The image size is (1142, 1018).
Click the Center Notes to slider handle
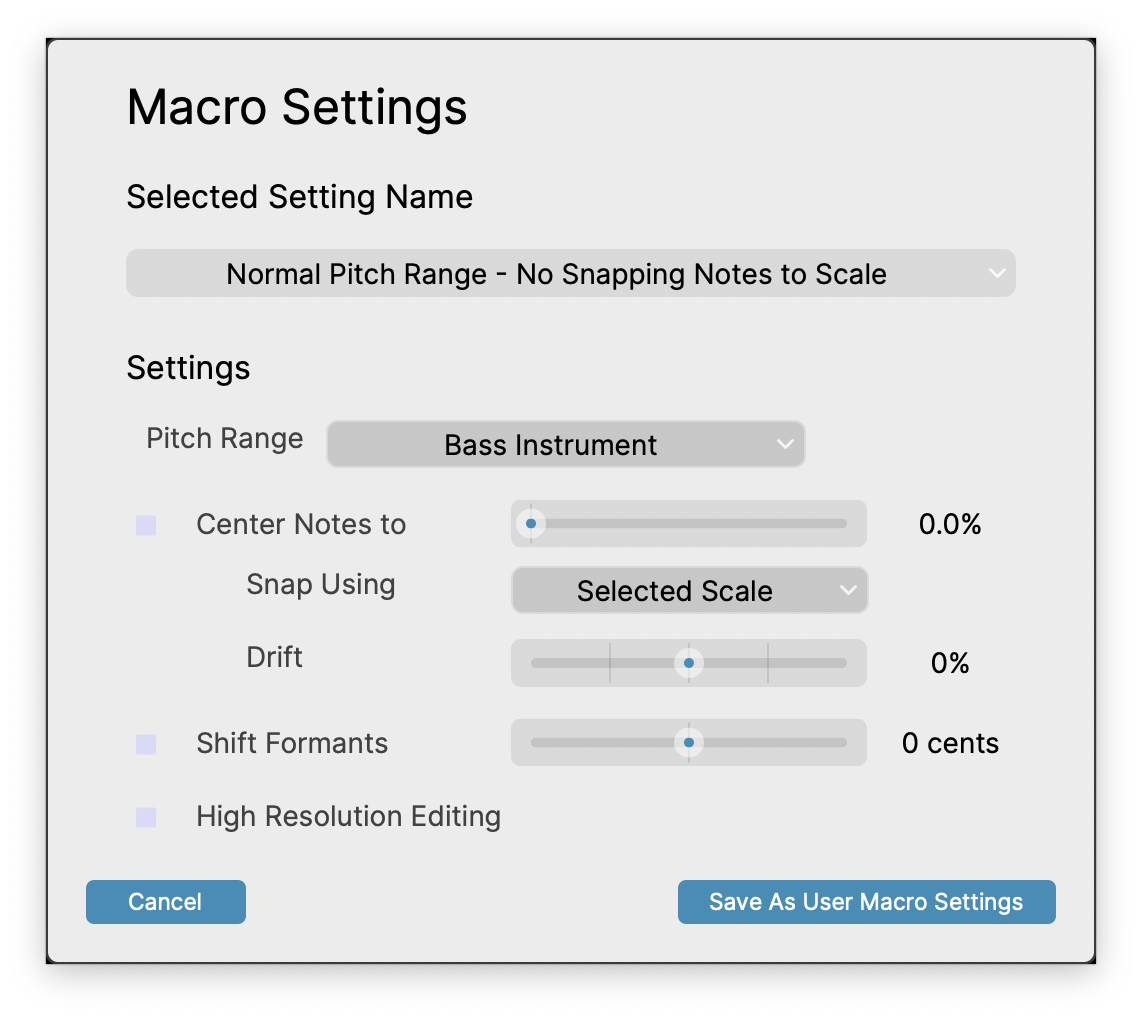tap(532, 523)
